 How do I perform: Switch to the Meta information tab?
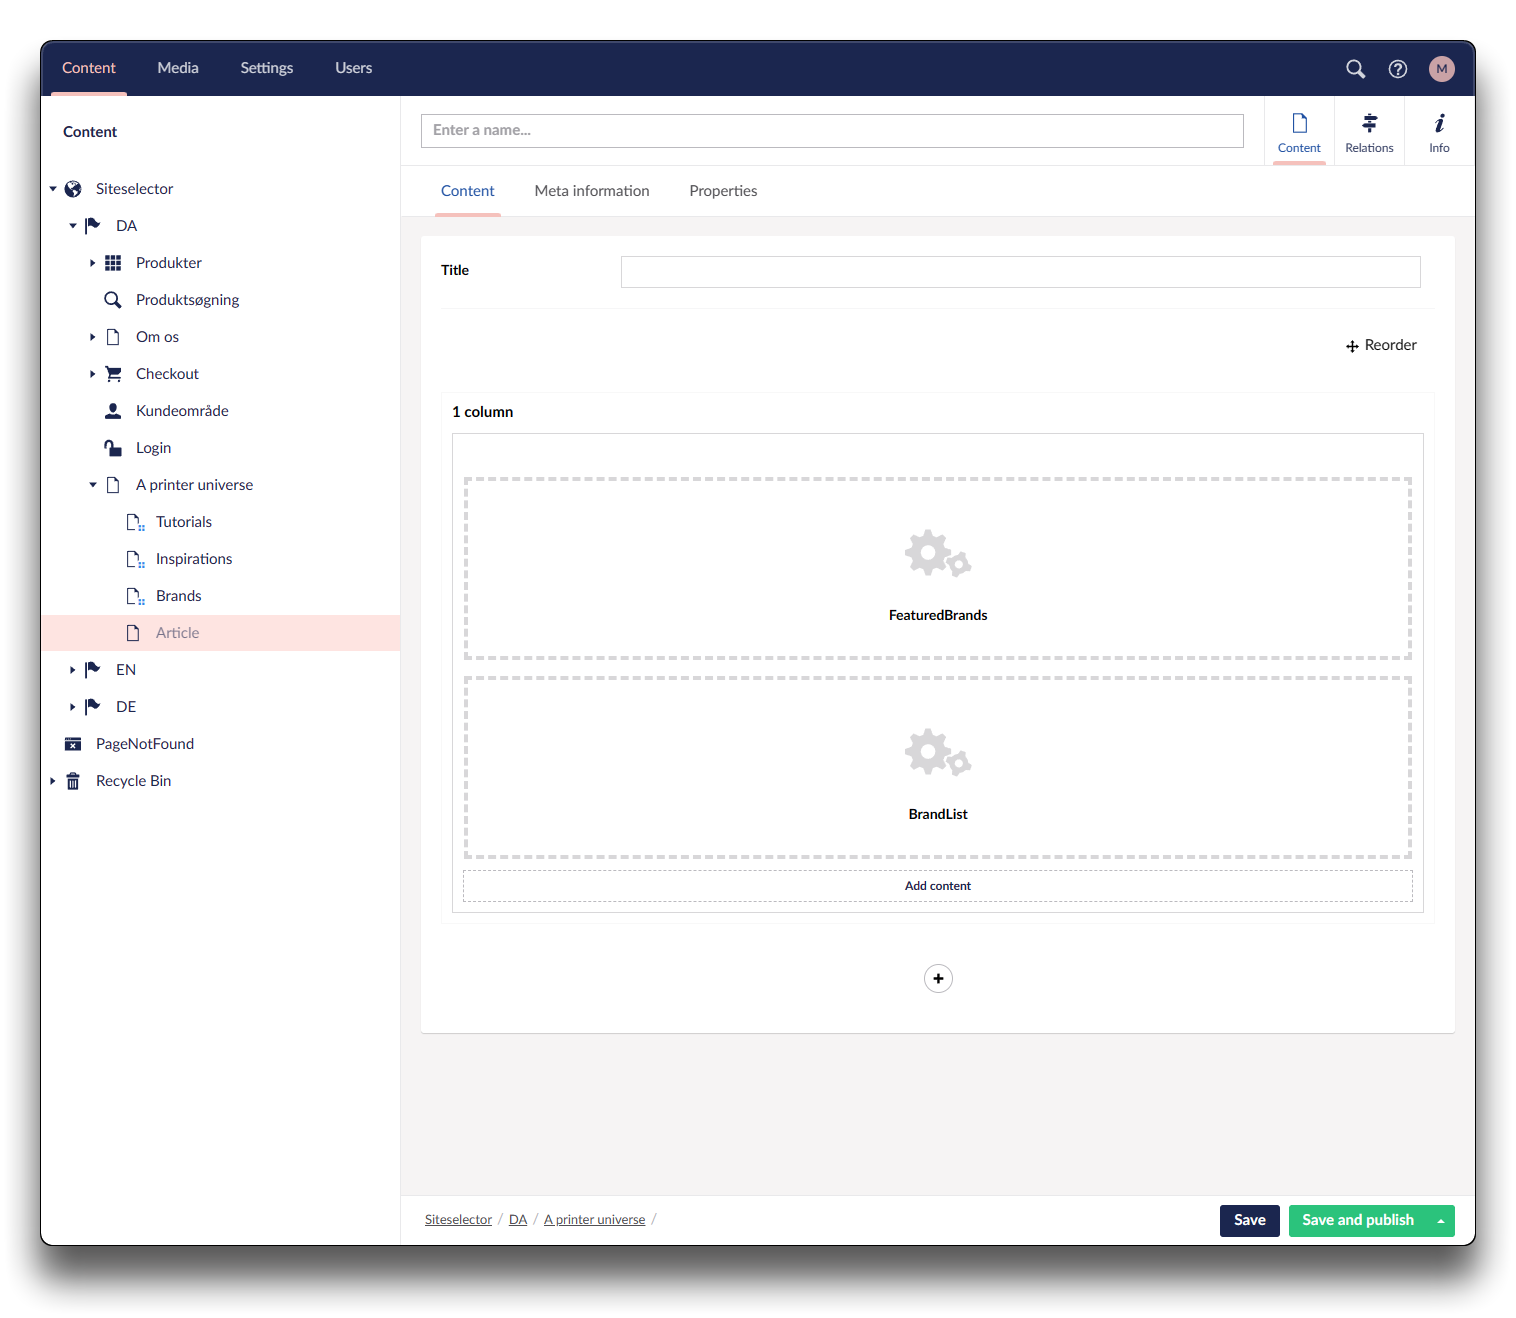point(591,191)
